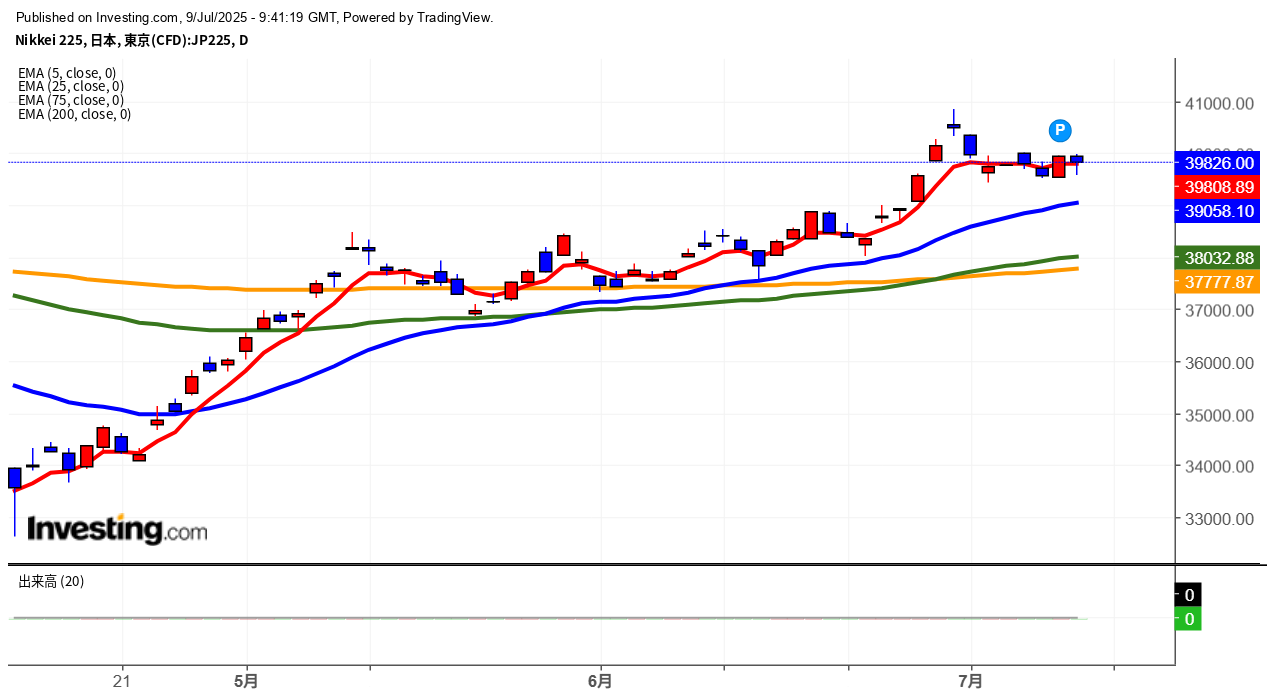Click the 6月 date axis label
Screen dimensions: 1267x698
pos(601,681)
